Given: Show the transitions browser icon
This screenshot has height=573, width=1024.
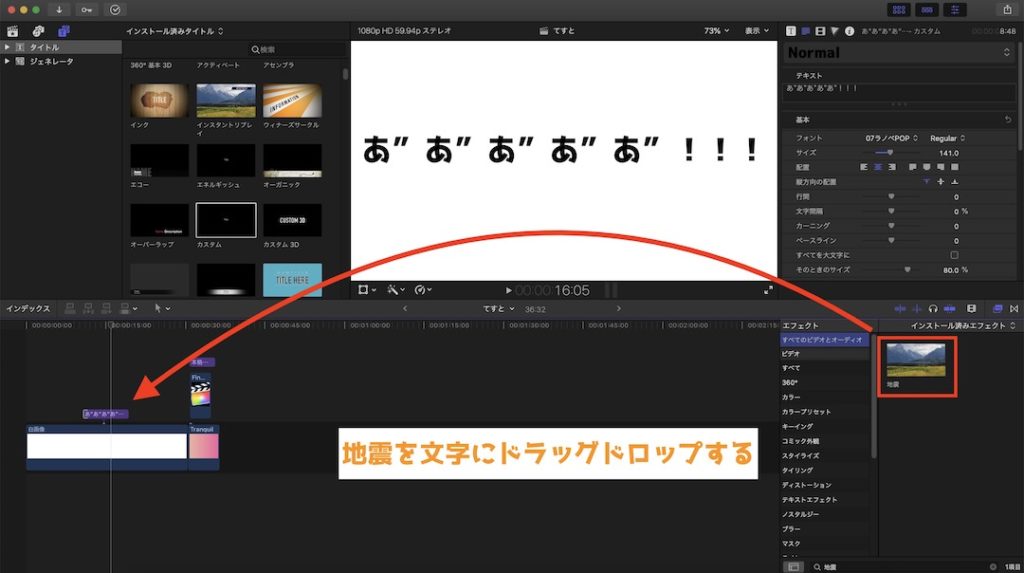Looking at the screenshot, I should click(1014, 308).
